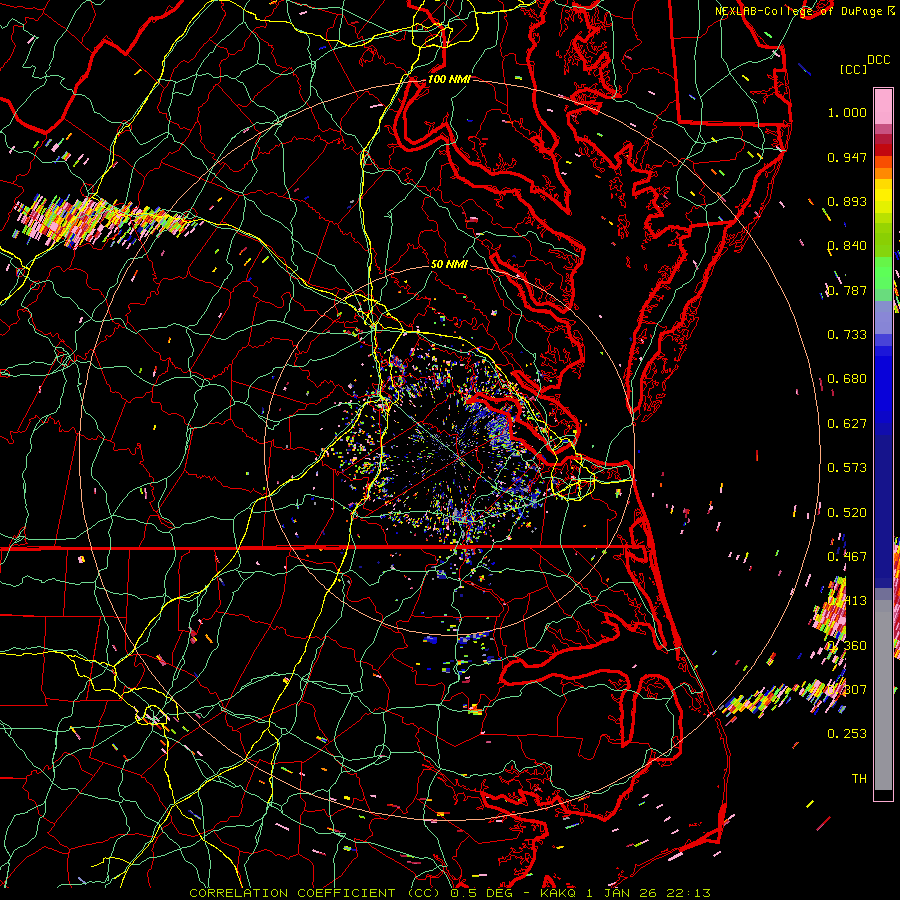Image resolution: width=900 pixels, height=900 pixels.
Task: Click the pink top segment of the color bar
Action: click(883, 107)
